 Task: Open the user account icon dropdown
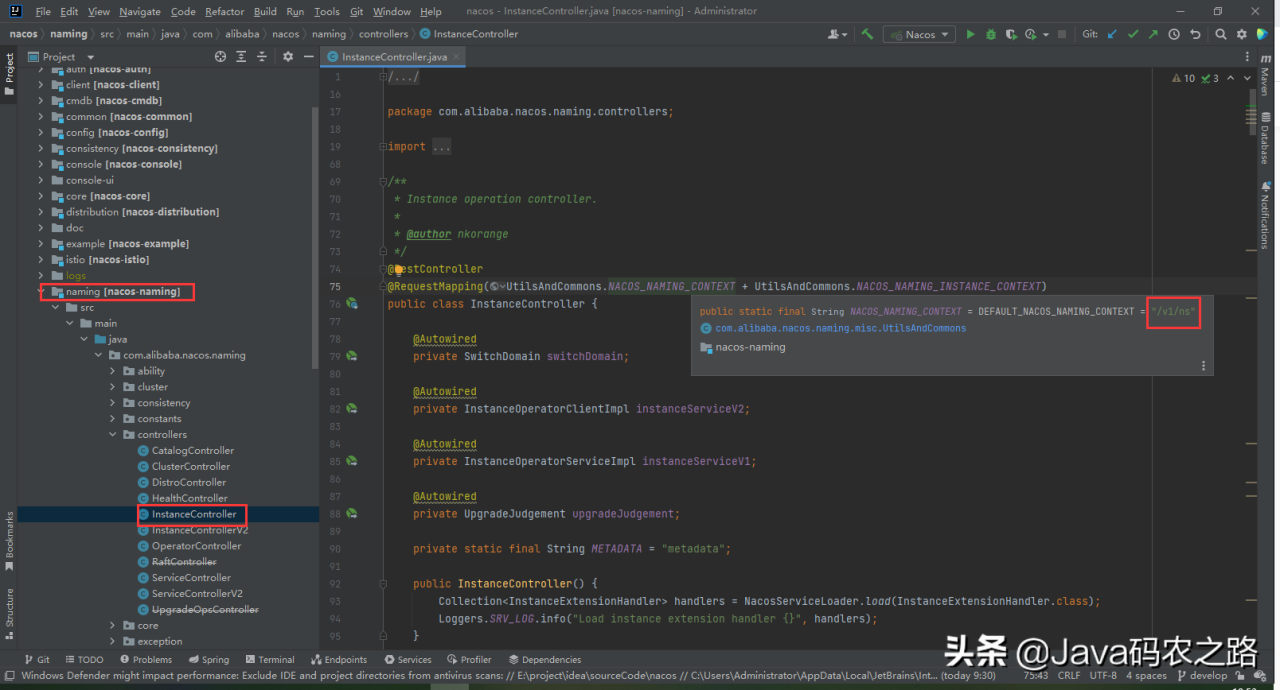coord(836,34)
